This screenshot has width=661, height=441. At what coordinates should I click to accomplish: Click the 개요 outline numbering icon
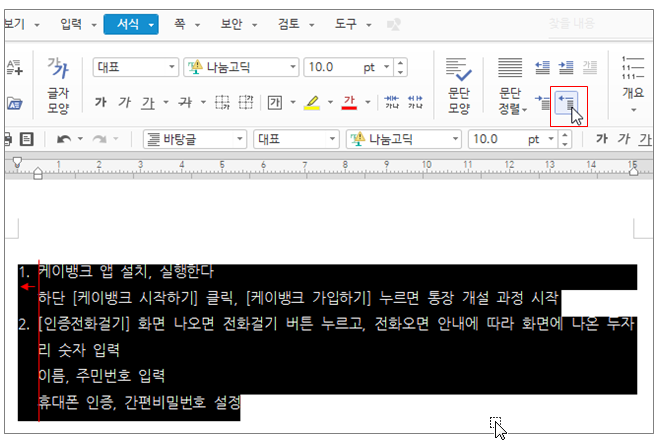(633, 67)
